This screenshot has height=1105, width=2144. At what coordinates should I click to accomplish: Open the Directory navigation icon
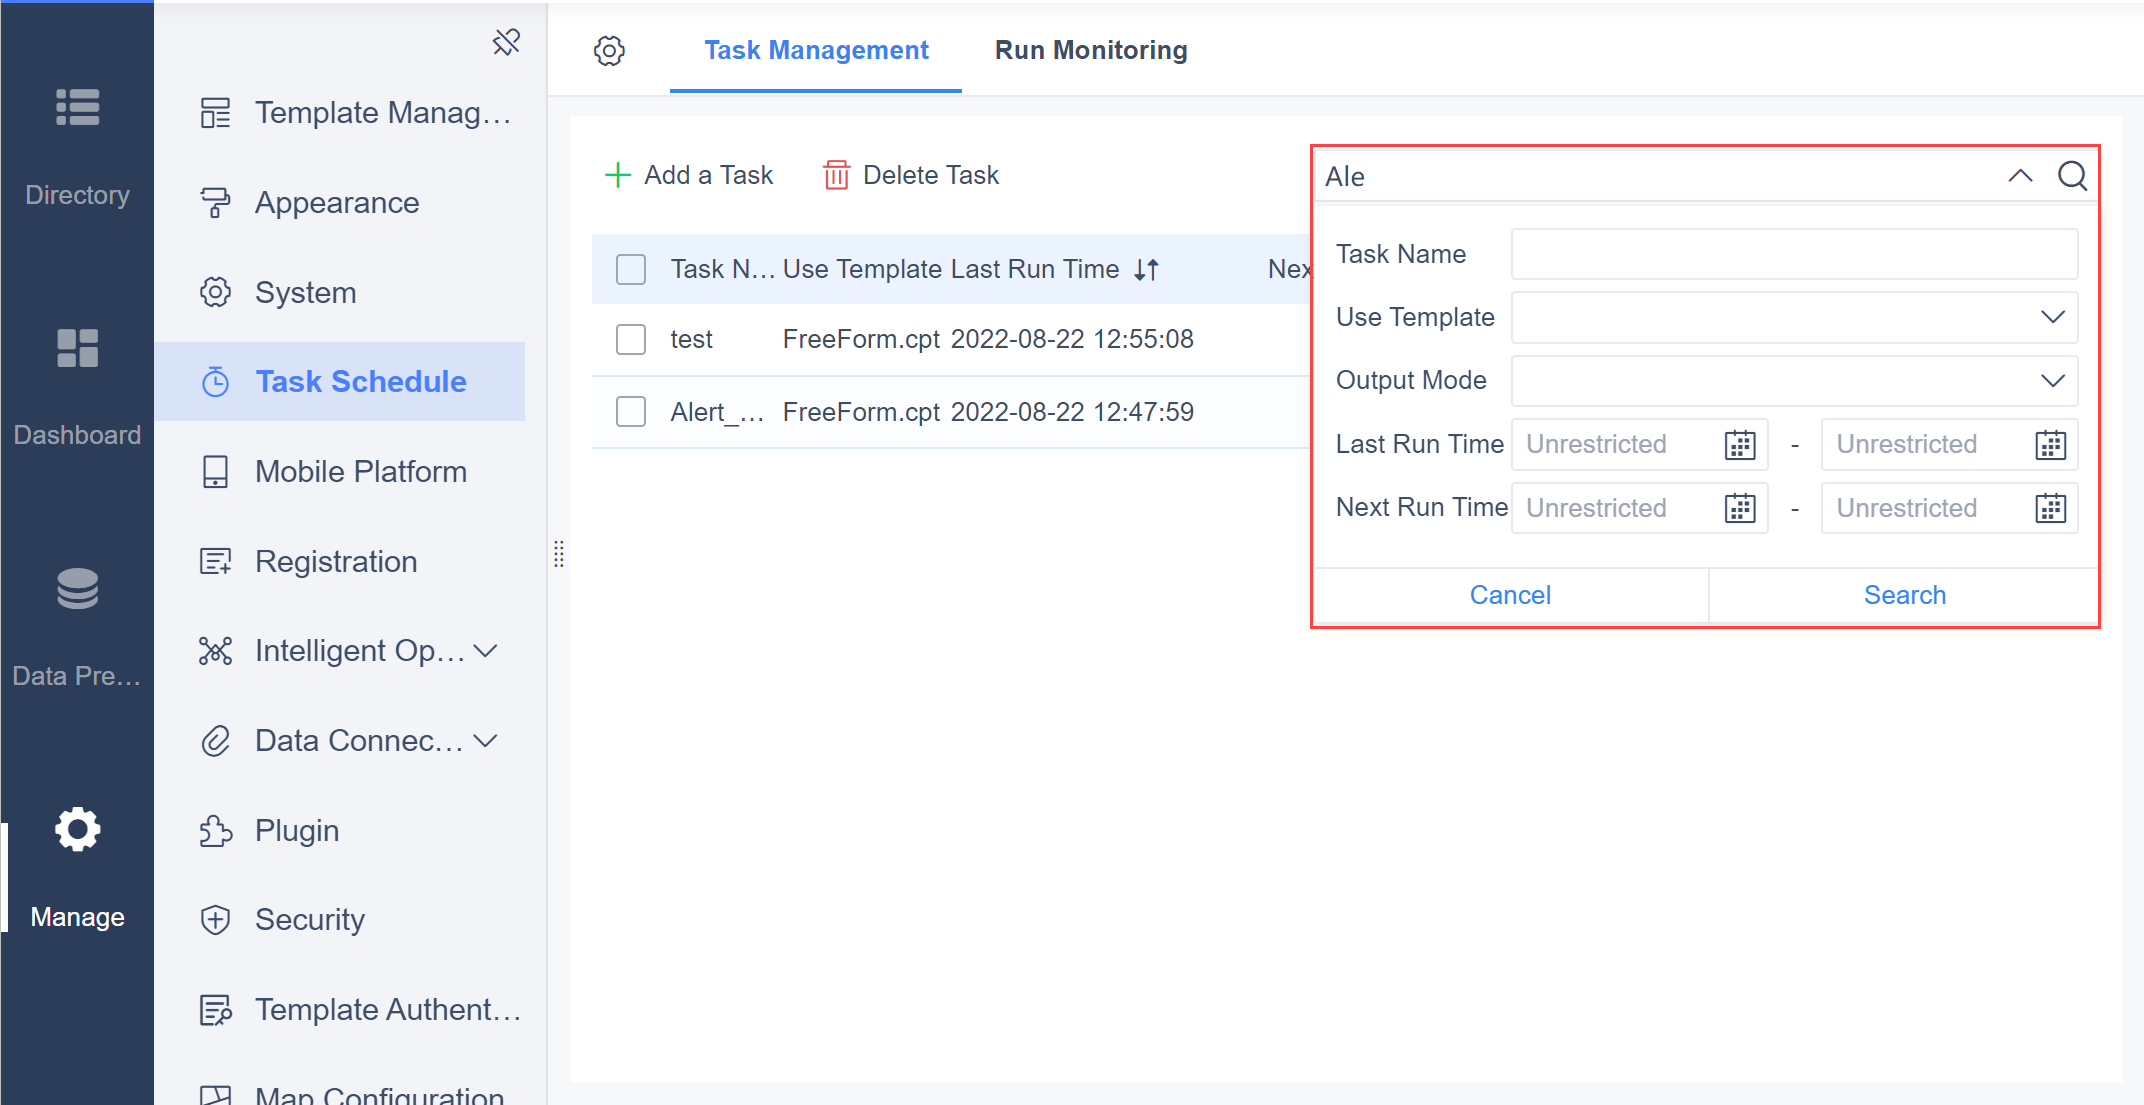tap(77, 107)
